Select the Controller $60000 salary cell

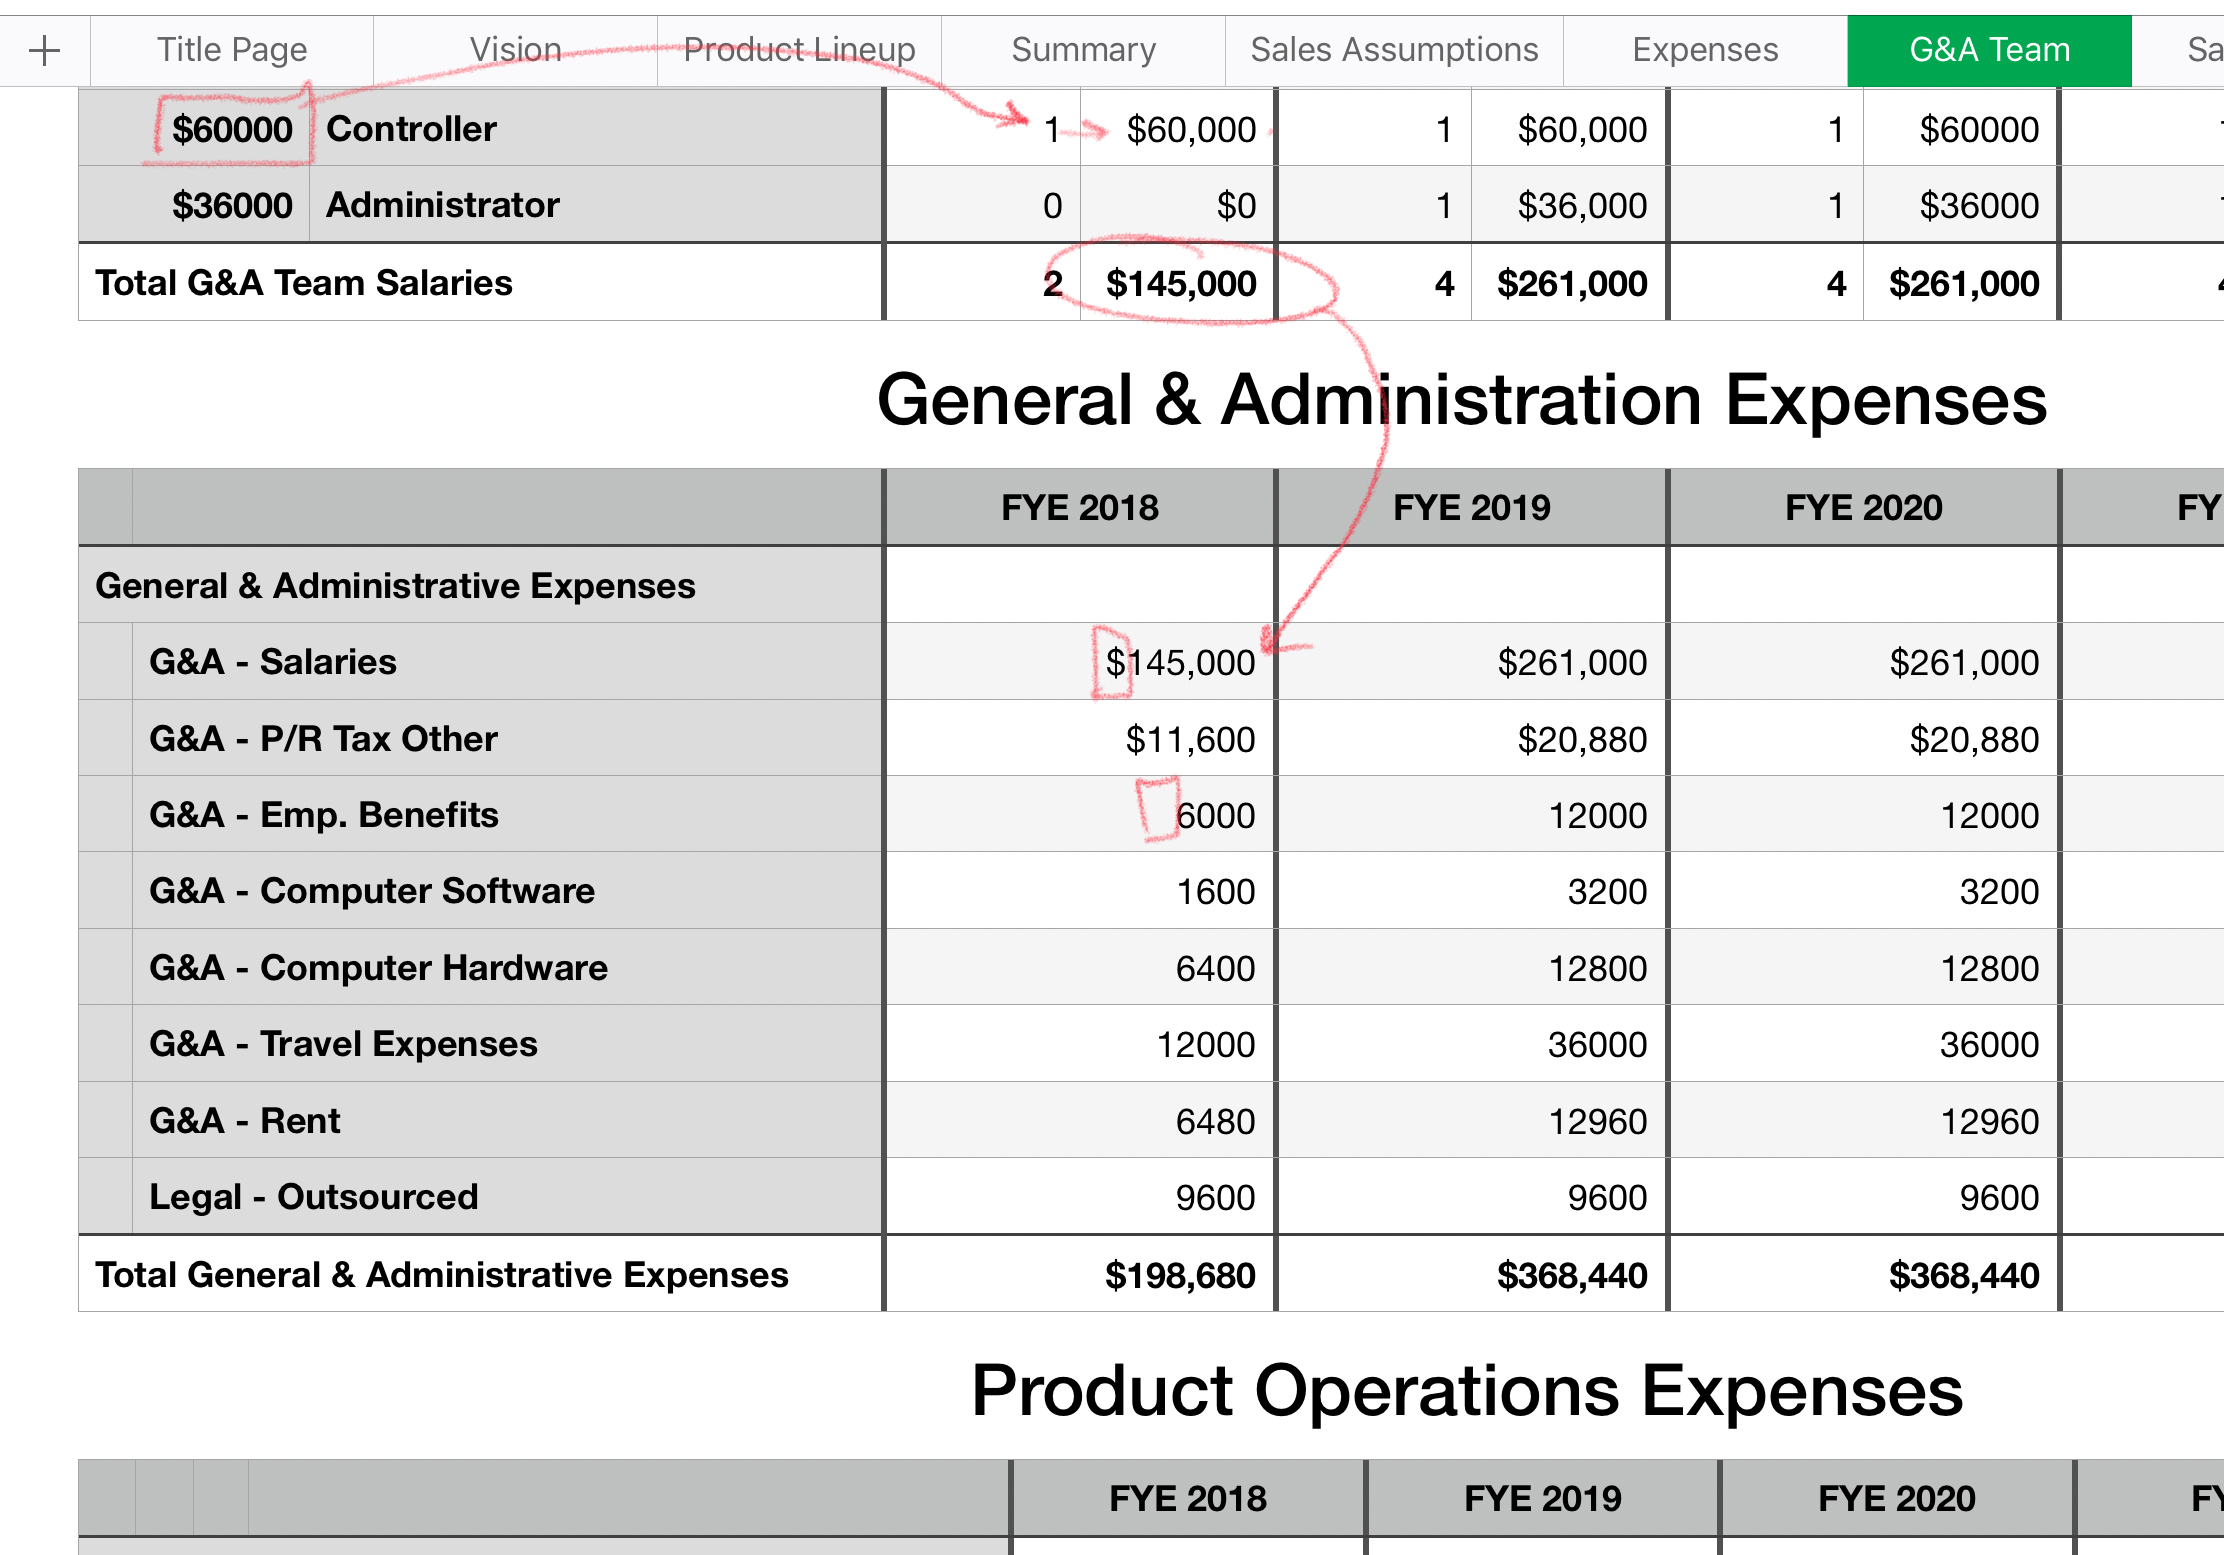232,129
